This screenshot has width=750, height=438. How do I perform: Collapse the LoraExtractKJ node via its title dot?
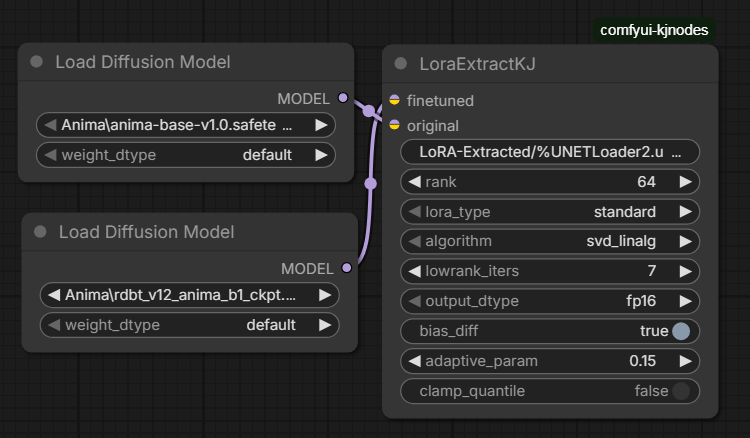[x=401, y=64]
